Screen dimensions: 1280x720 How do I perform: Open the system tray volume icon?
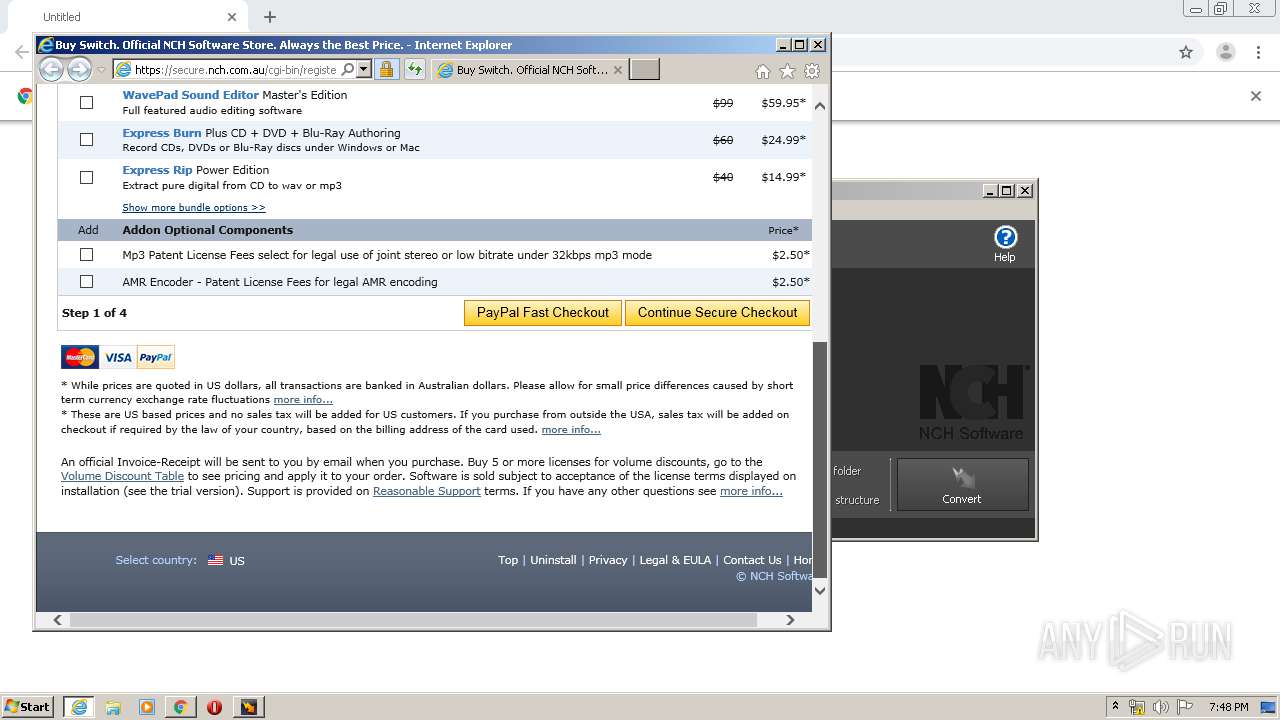(x=1161, y=707)
